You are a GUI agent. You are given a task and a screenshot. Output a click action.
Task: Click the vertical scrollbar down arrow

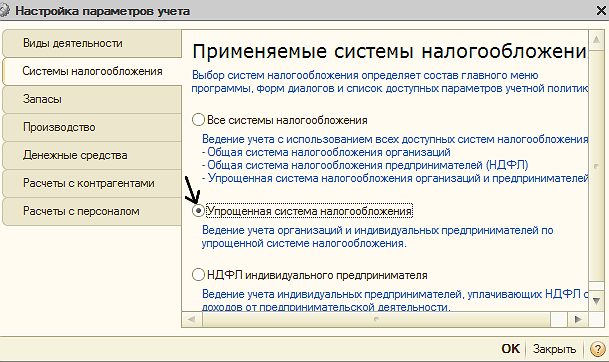coord(596,301)
